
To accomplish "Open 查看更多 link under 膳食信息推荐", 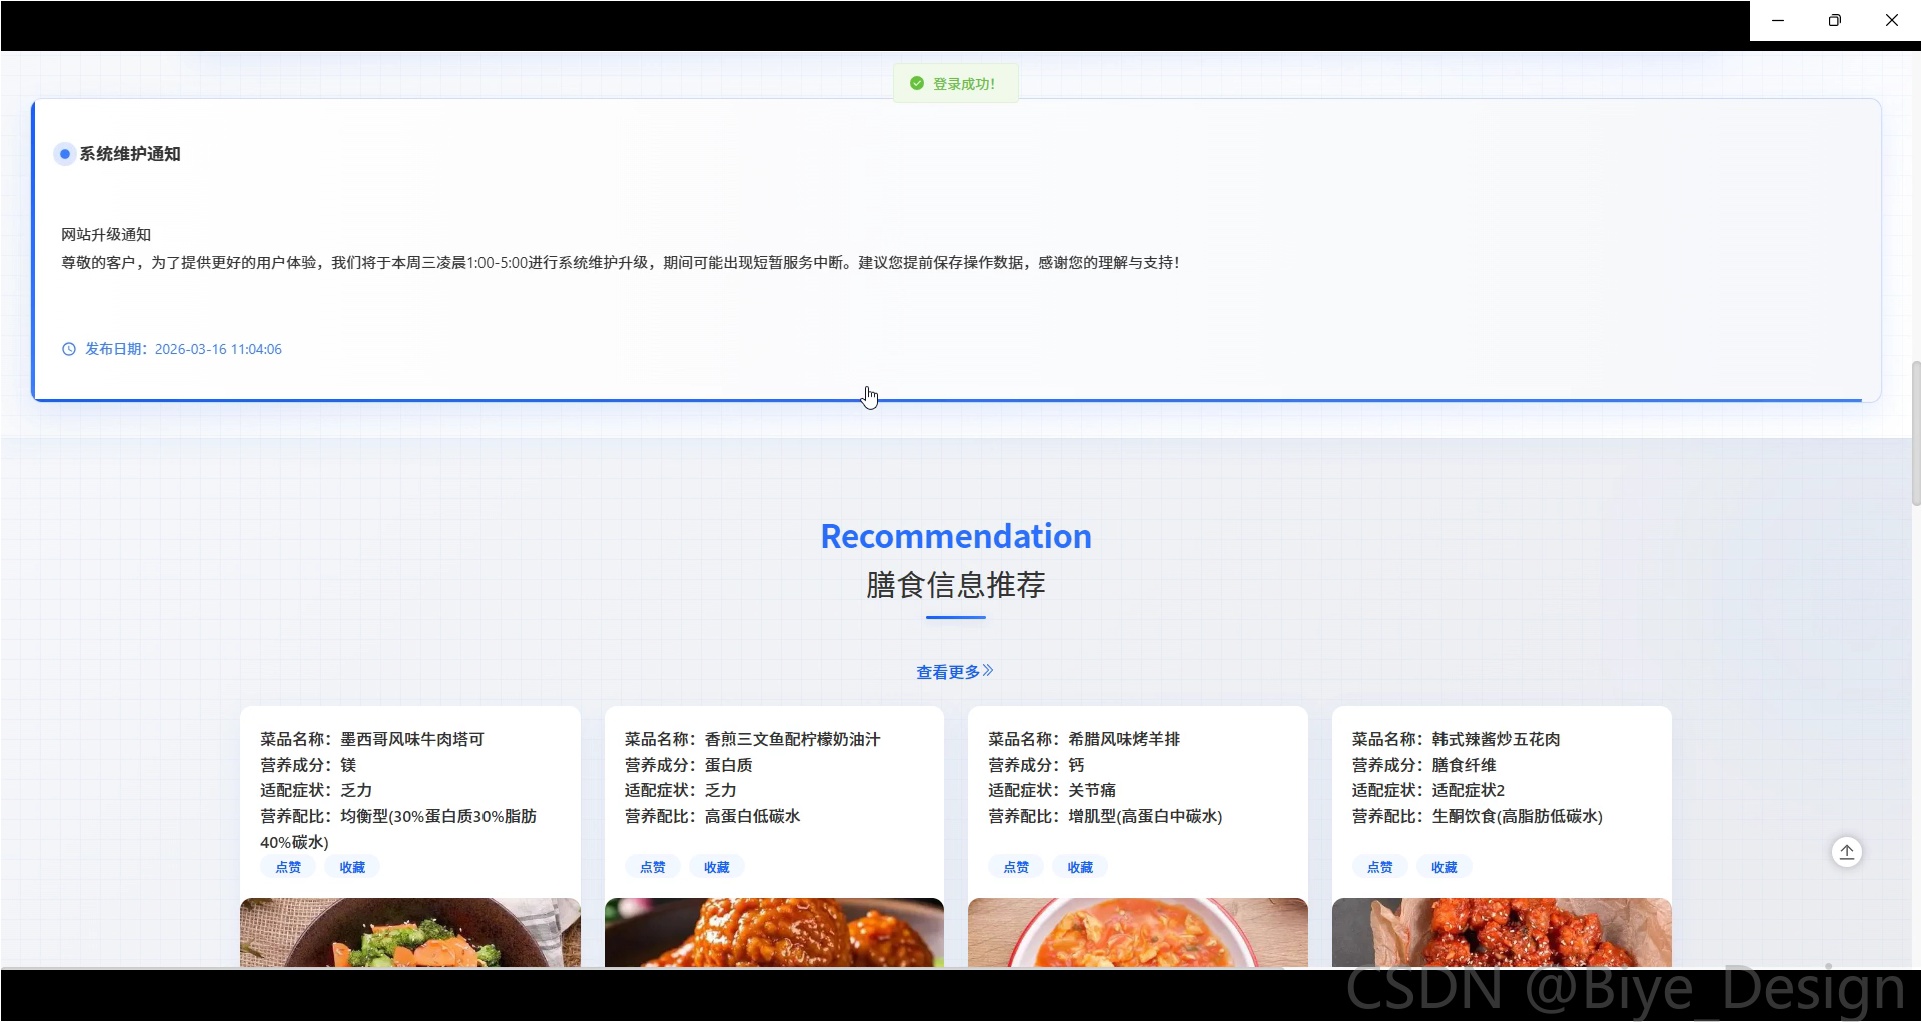I will tap(955, 672).
